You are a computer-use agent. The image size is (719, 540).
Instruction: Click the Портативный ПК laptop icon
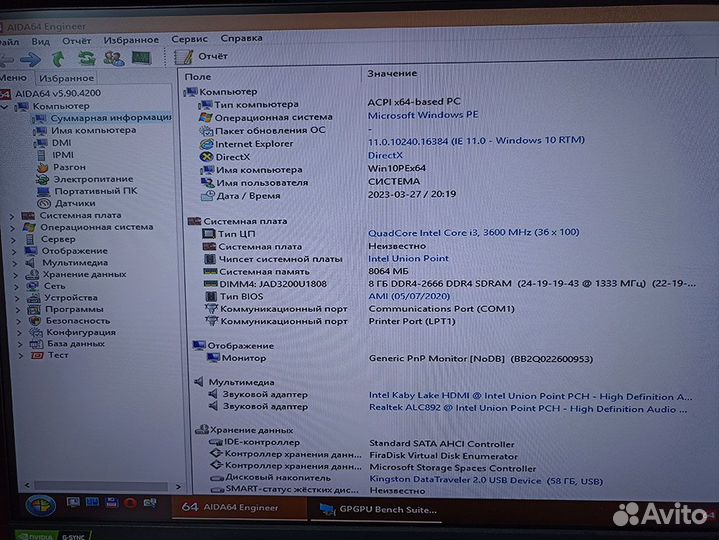[44, 191]
